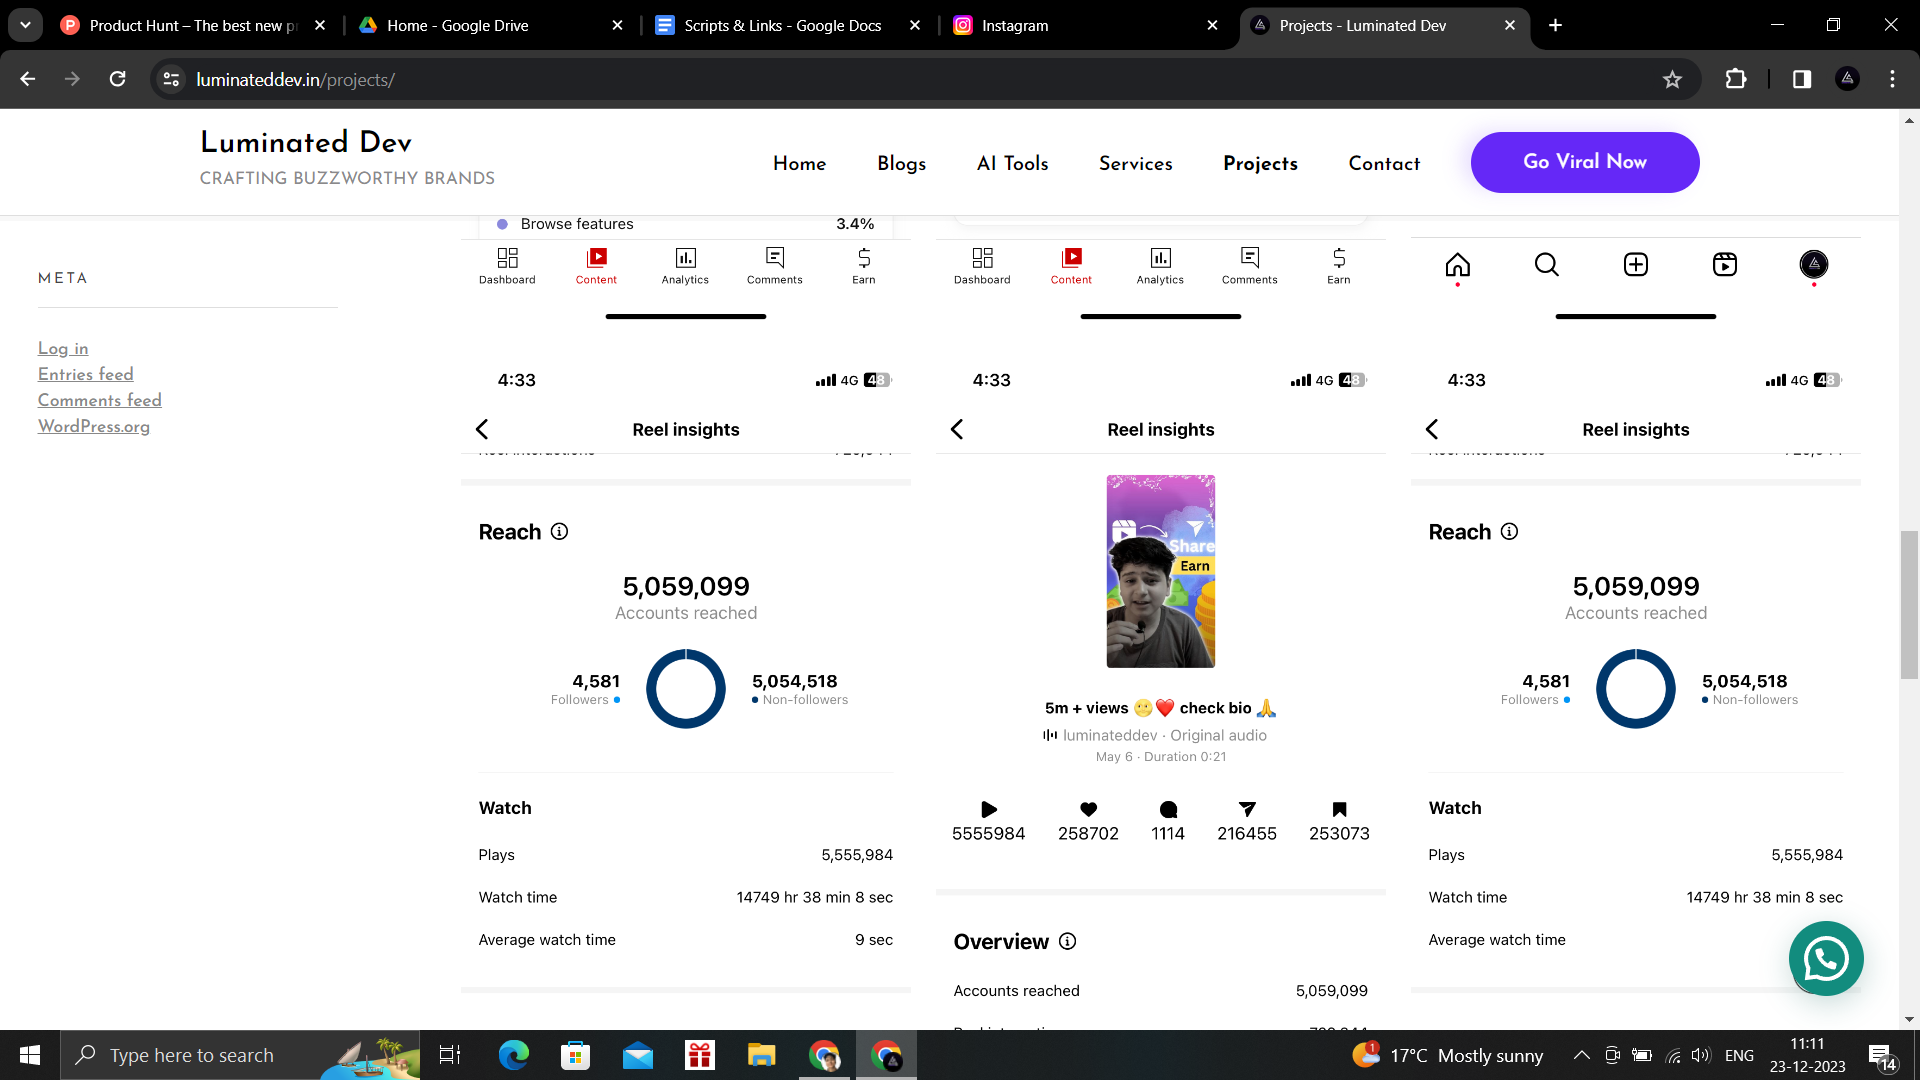Image resolution: width=1920 pixels, height=1080 pixels.
Task: Click the back chevron in middle Reel insights
Action: tap(957, 429)
